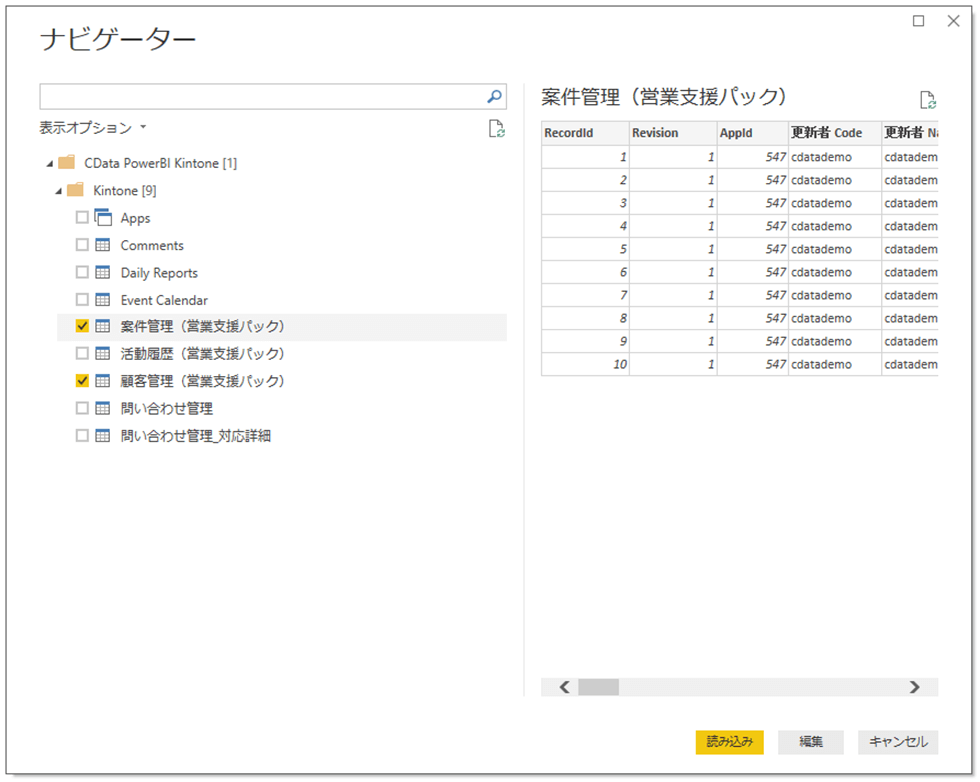The width and height of the screenshot is (980, 782).
Task: Check 活動履歴（営業支援パック）checkbox
Action: coord(82,353)
